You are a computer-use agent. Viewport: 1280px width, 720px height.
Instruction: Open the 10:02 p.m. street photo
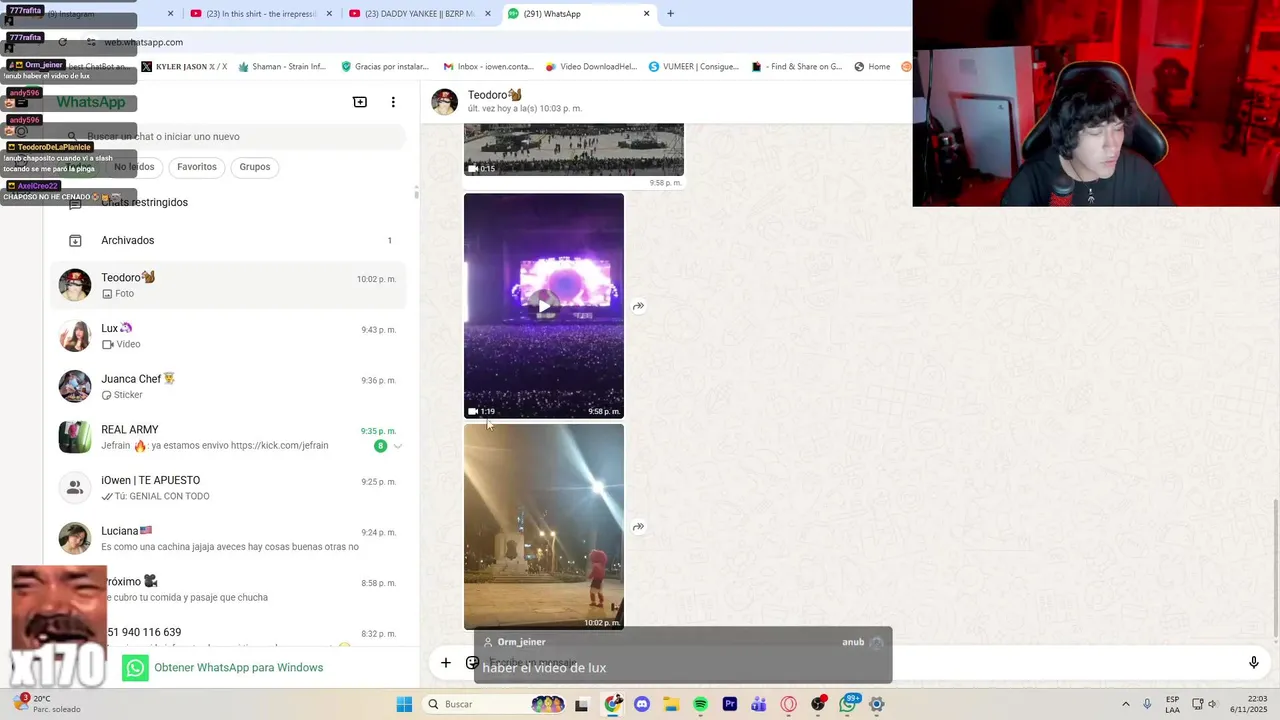[x=543, y=527]
